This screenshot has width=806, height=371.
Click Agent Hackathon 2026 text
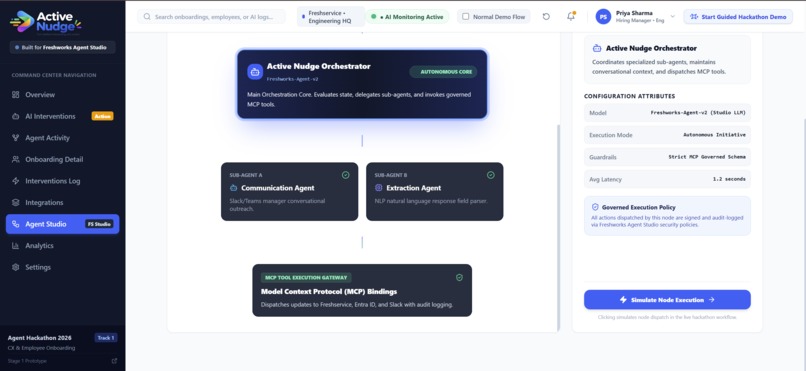[40, 338]
